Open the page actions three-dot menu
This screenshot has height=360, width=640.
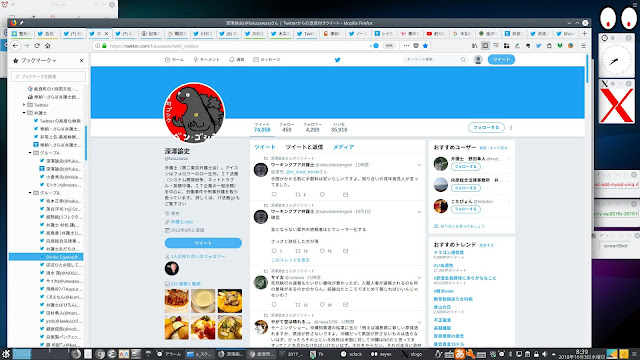click(406, 46)
